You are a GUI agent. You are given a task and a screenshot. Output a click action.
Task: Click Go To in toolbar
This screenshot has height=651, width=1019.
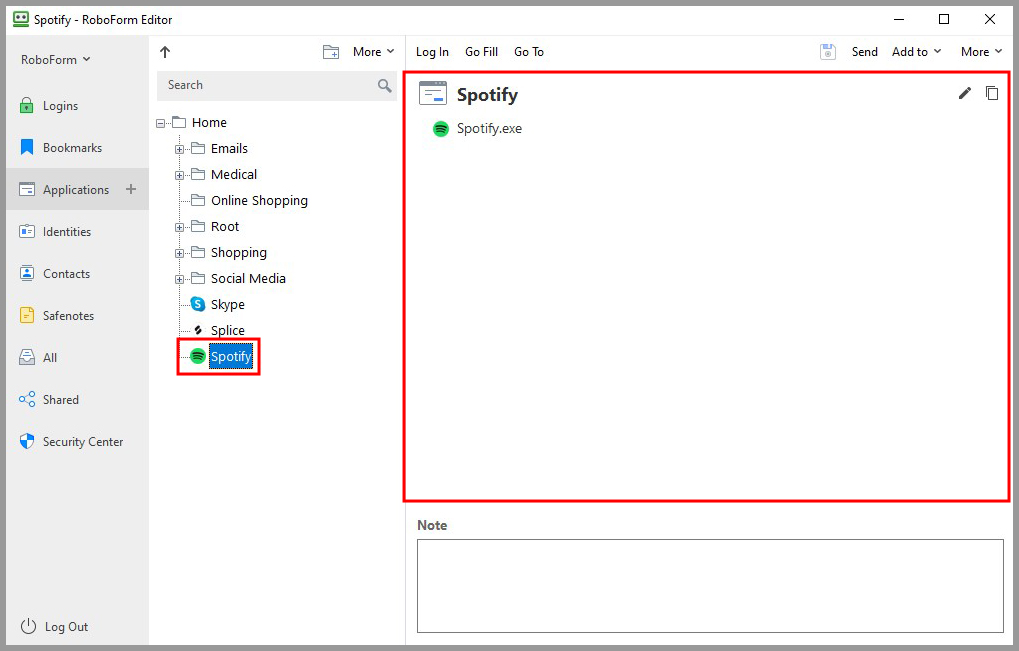[529, 52]
